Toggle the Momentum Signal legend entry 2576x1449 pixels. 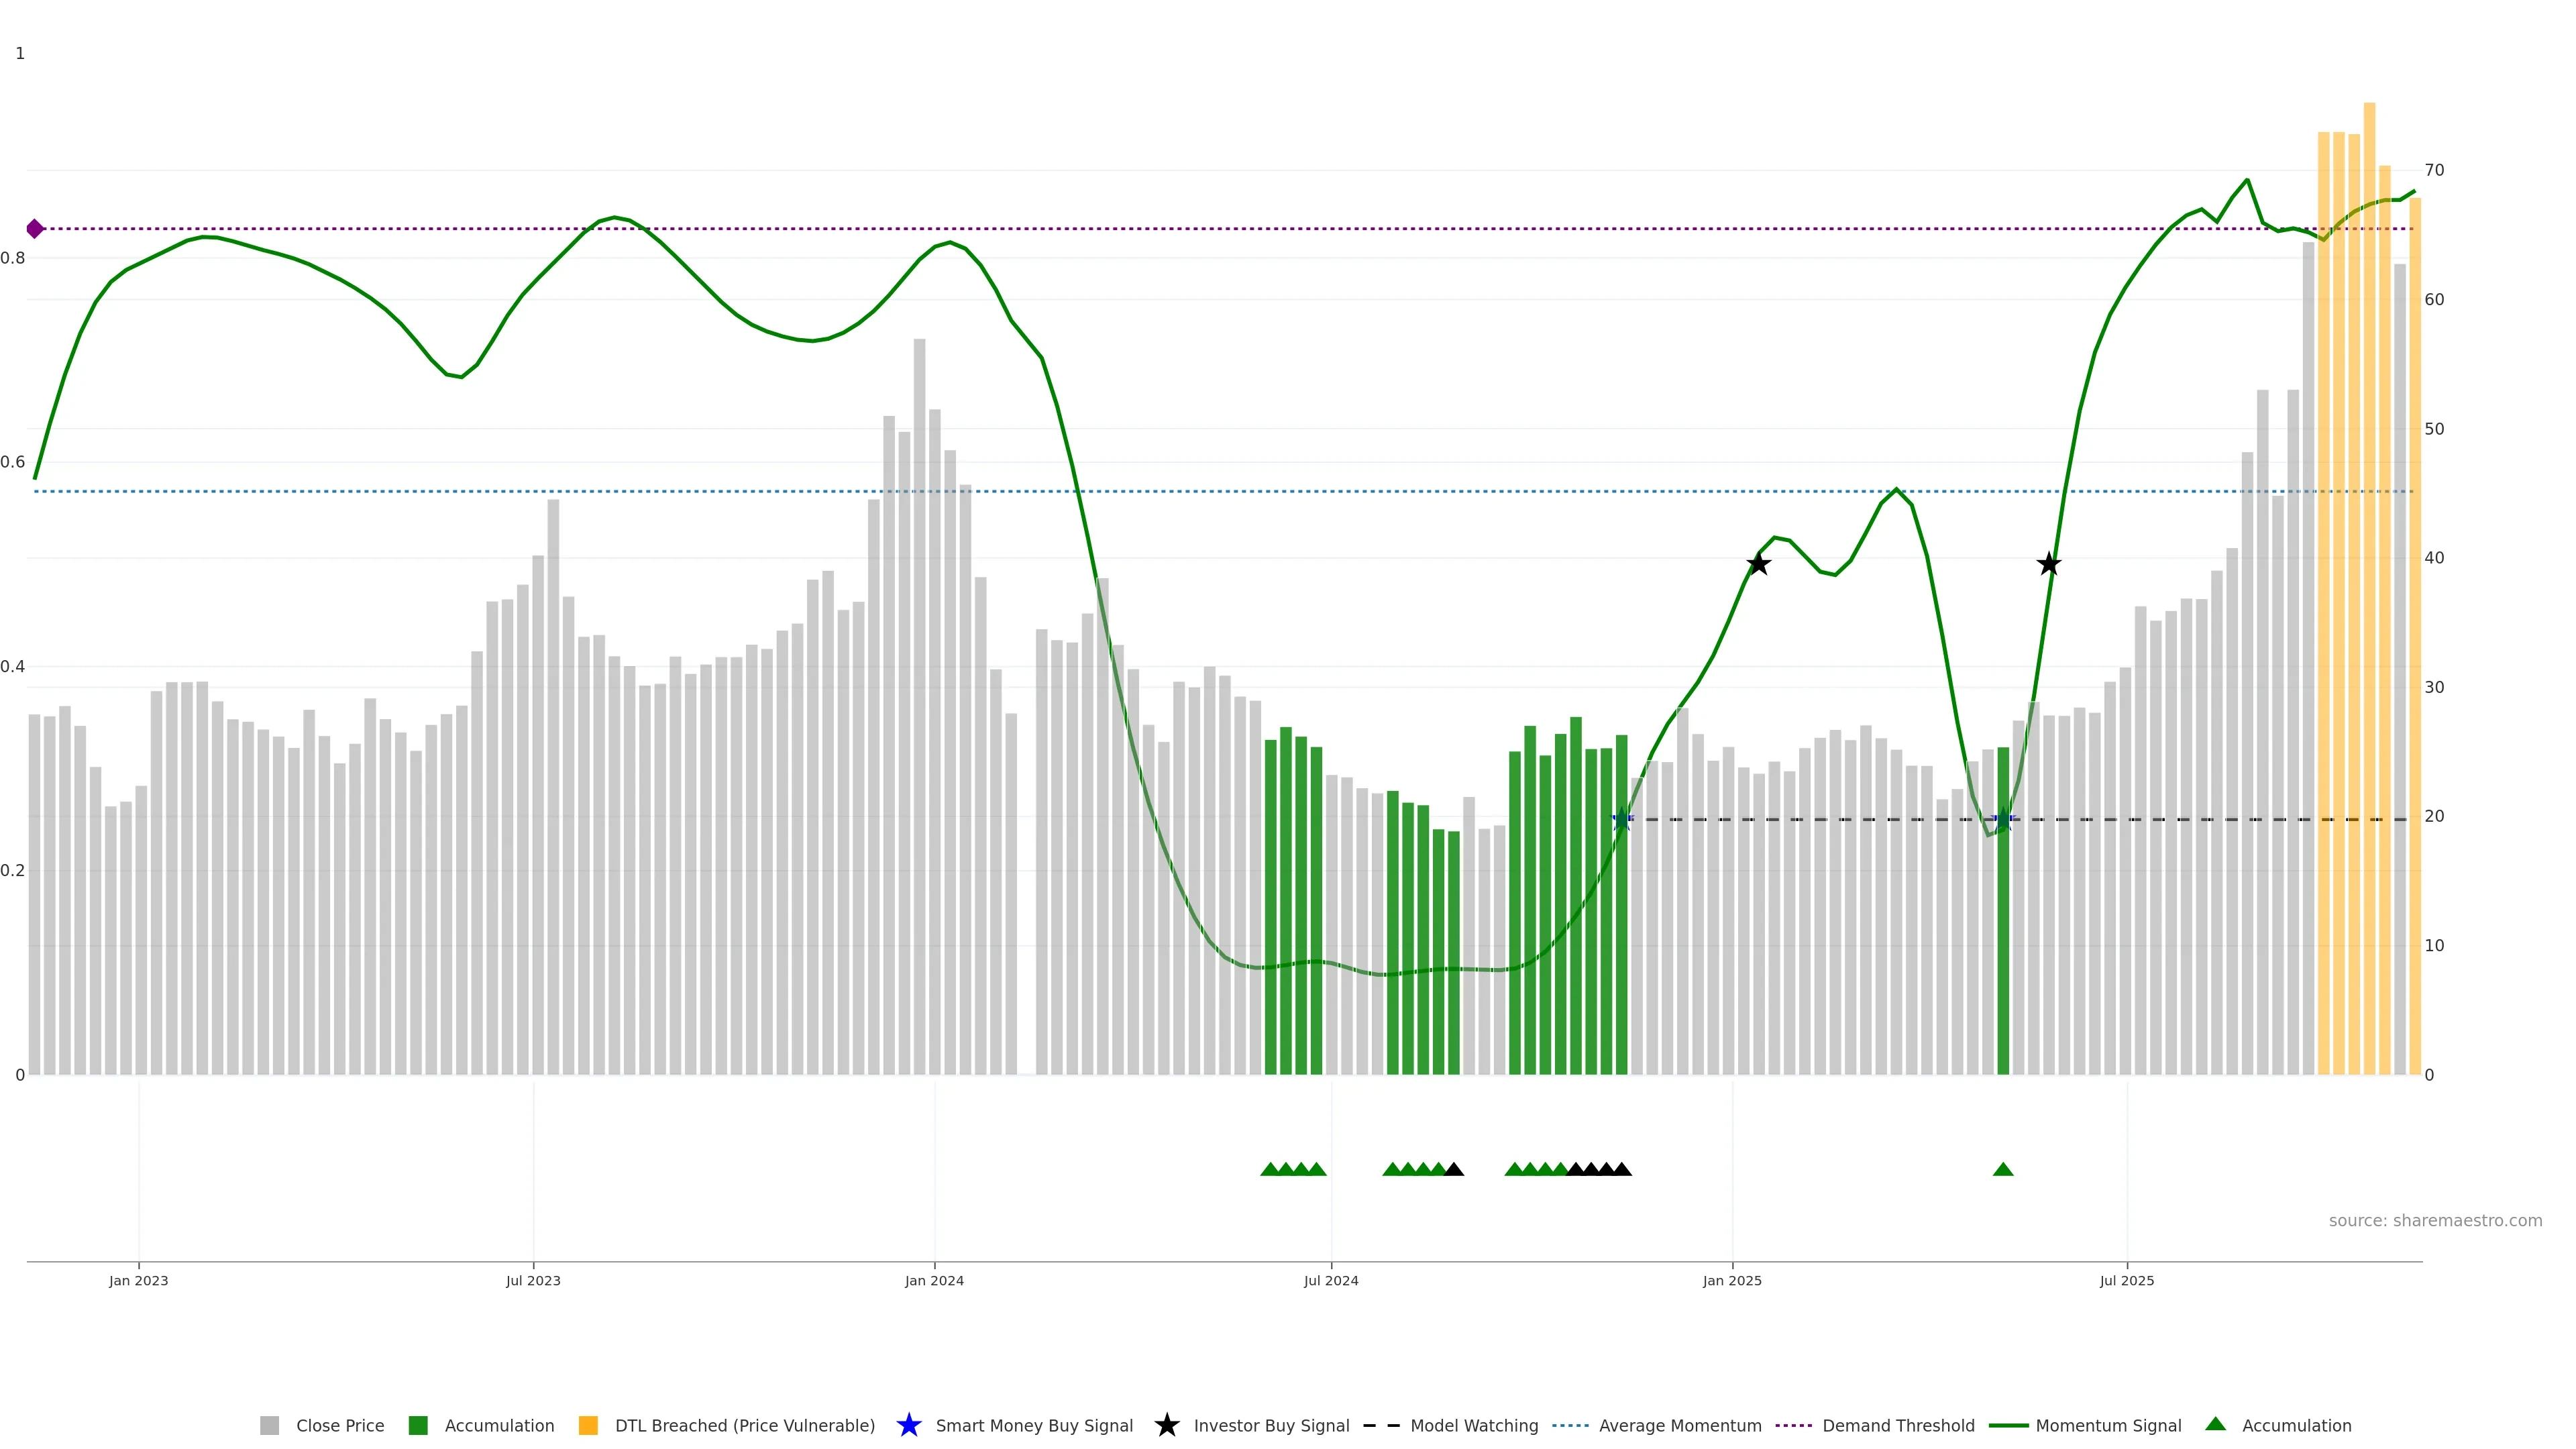(2108, 1425)
